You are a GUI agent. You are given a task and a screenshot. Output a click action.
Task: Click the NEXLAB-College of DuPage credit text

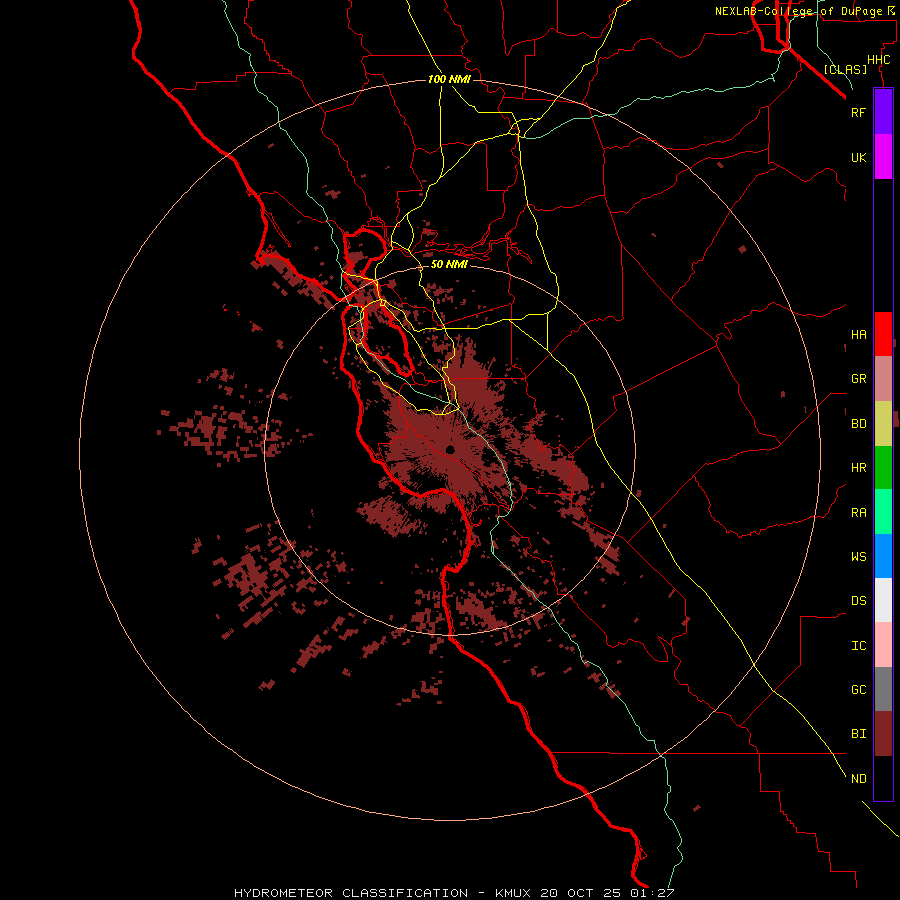coord(804,11)
